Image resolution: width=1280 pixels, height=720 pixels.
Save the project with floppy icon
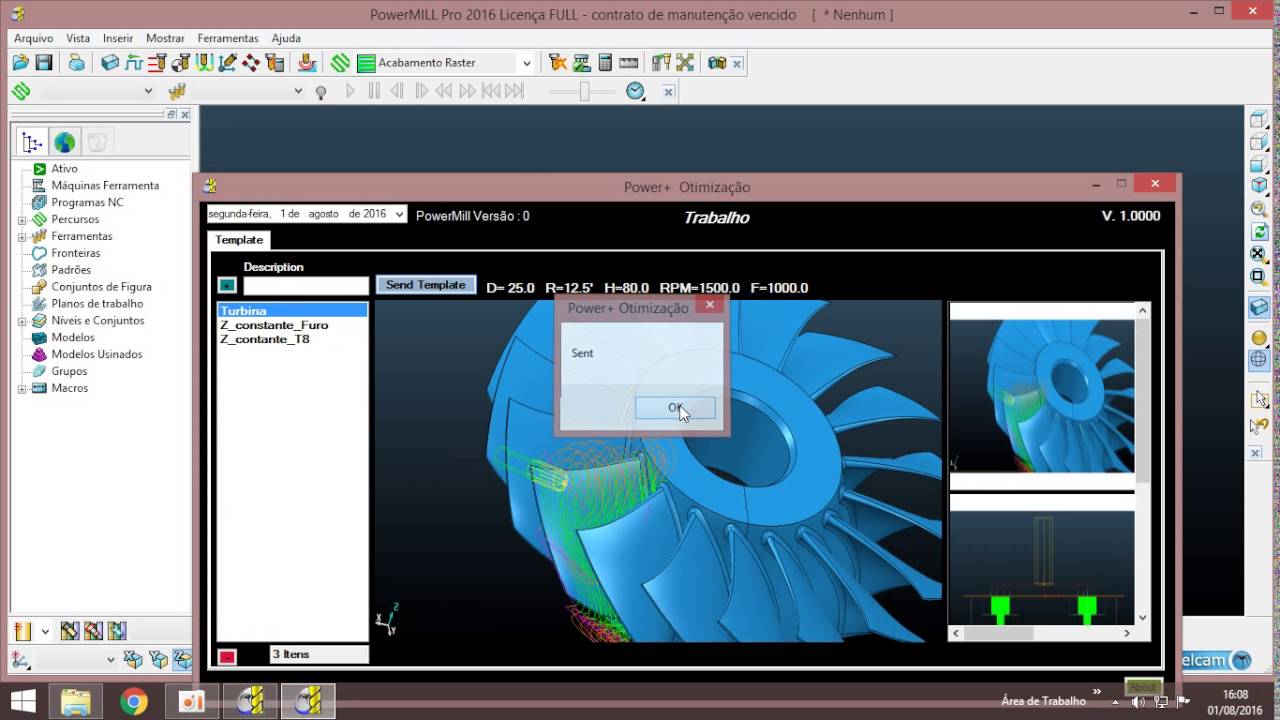point(44,63)
